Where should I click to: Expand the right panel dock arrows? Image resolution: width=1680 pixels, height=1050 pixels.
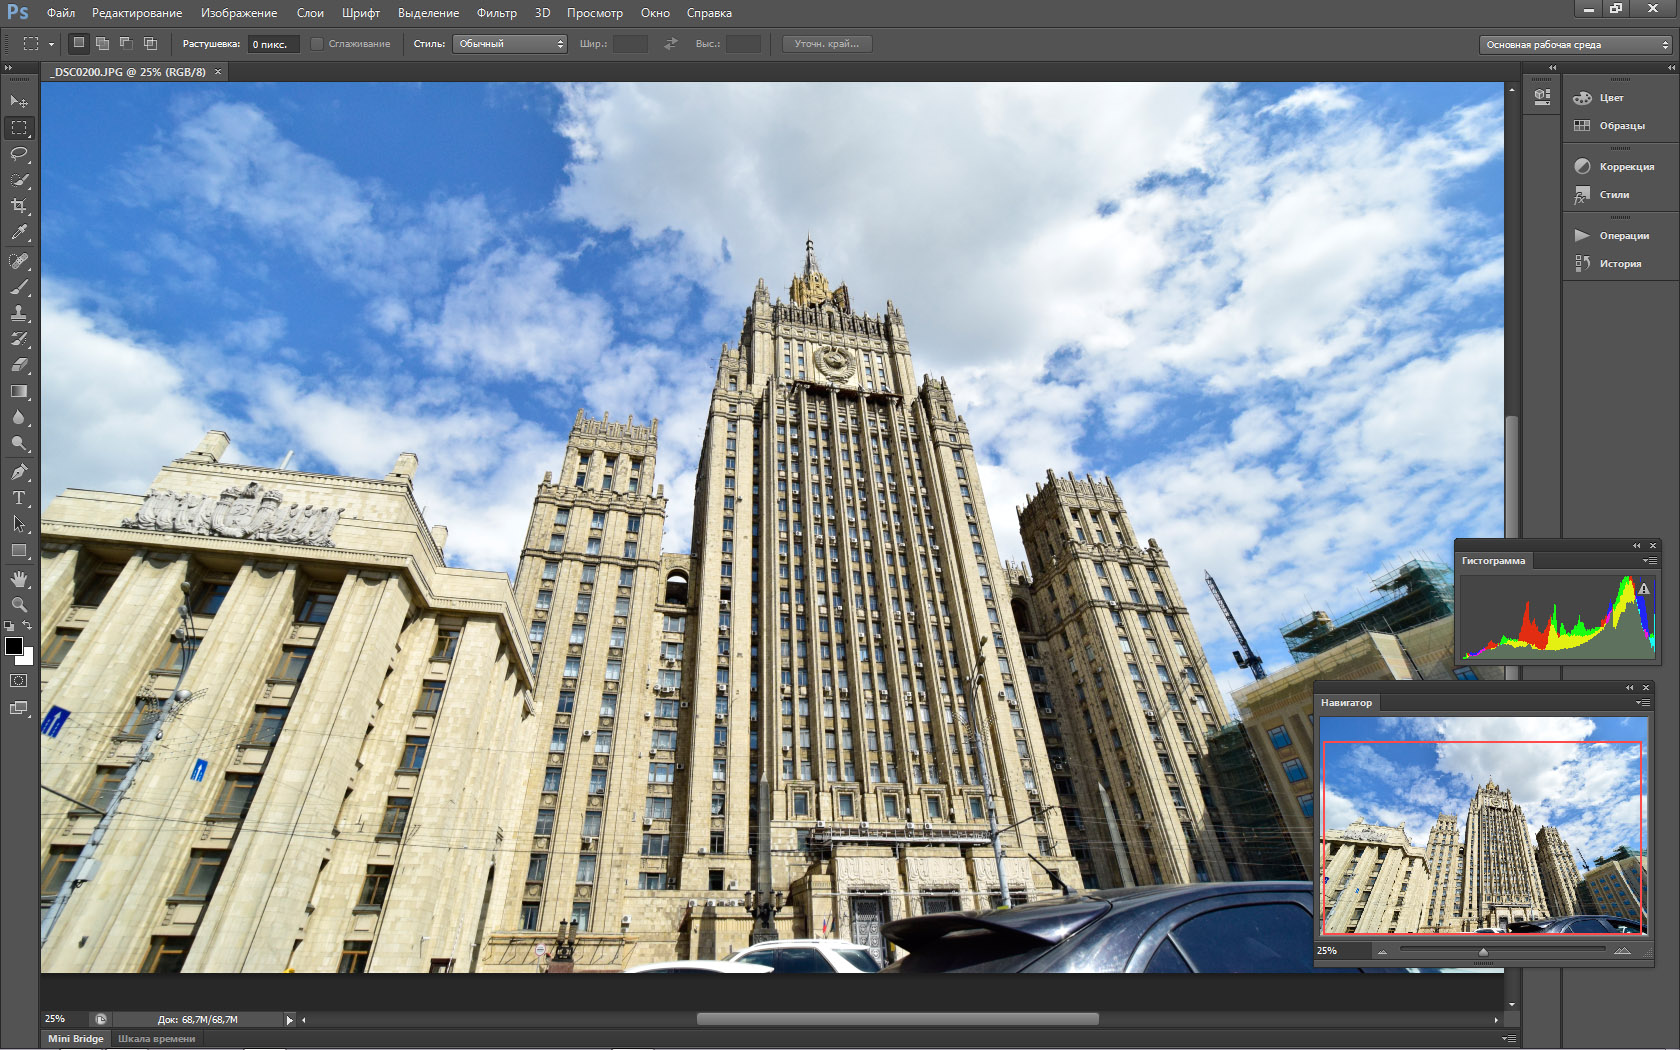tap(1671, 68)
